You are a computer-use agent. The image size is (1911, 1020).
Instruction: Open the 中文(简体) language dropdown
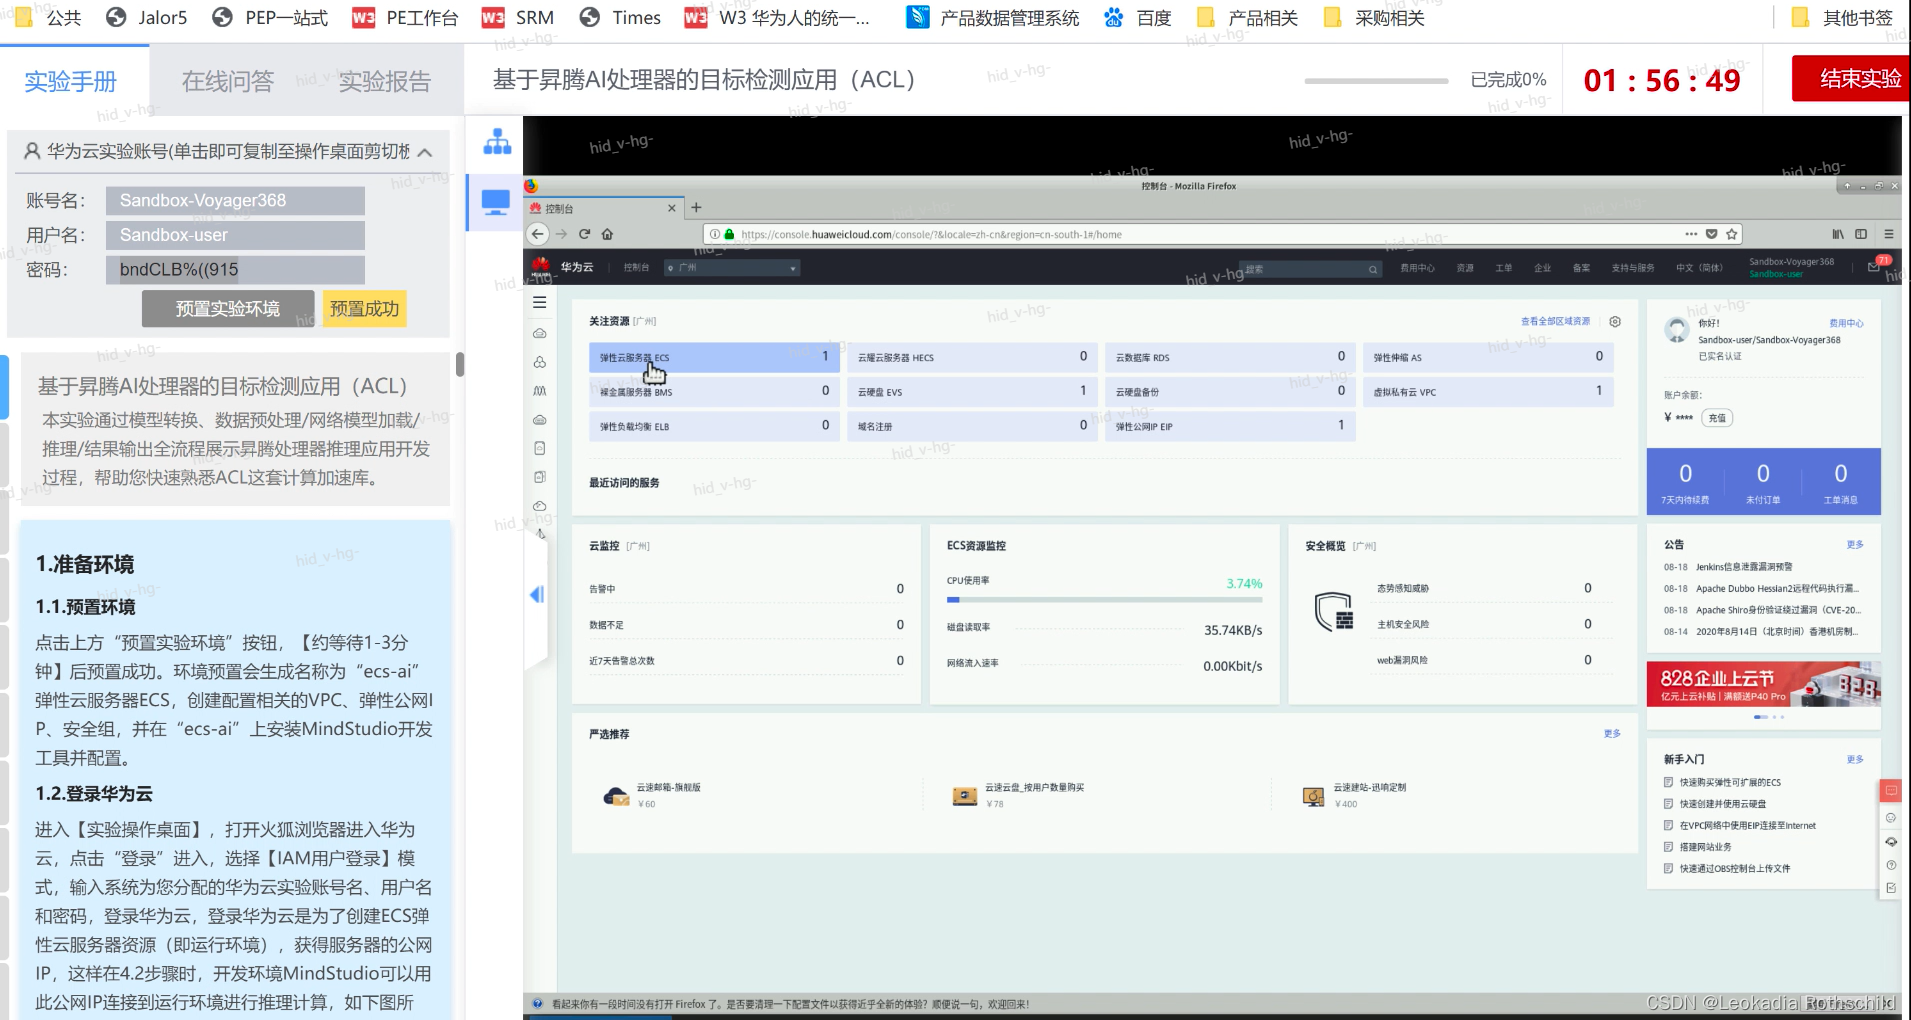coord(1699,268)
